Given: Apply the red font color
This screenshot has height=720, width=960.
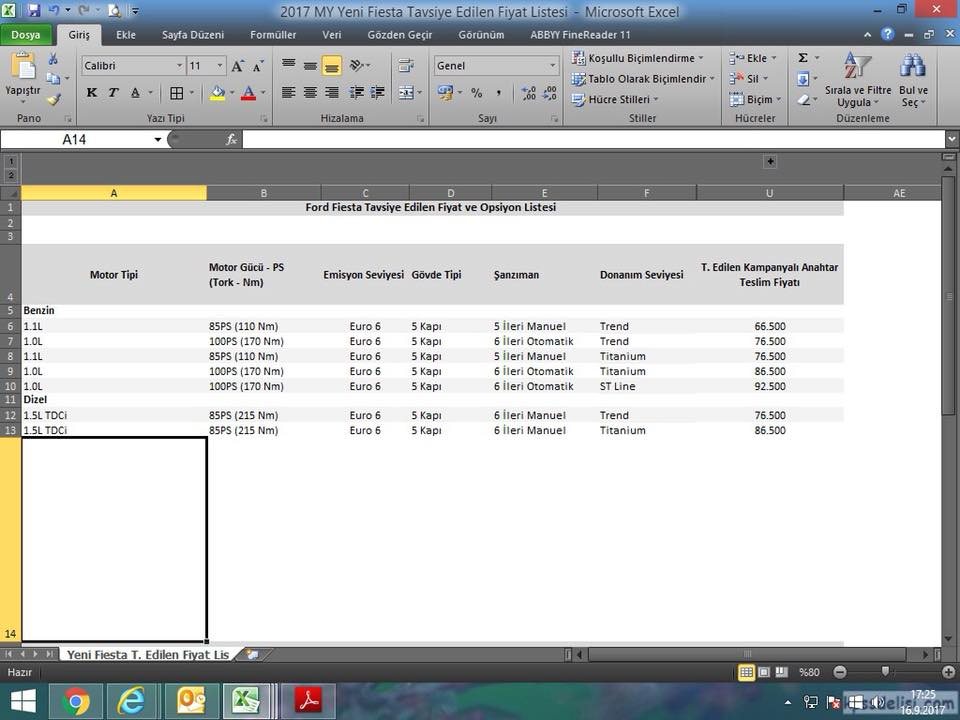Looking at the screenshot, I should tap(249, 93).
